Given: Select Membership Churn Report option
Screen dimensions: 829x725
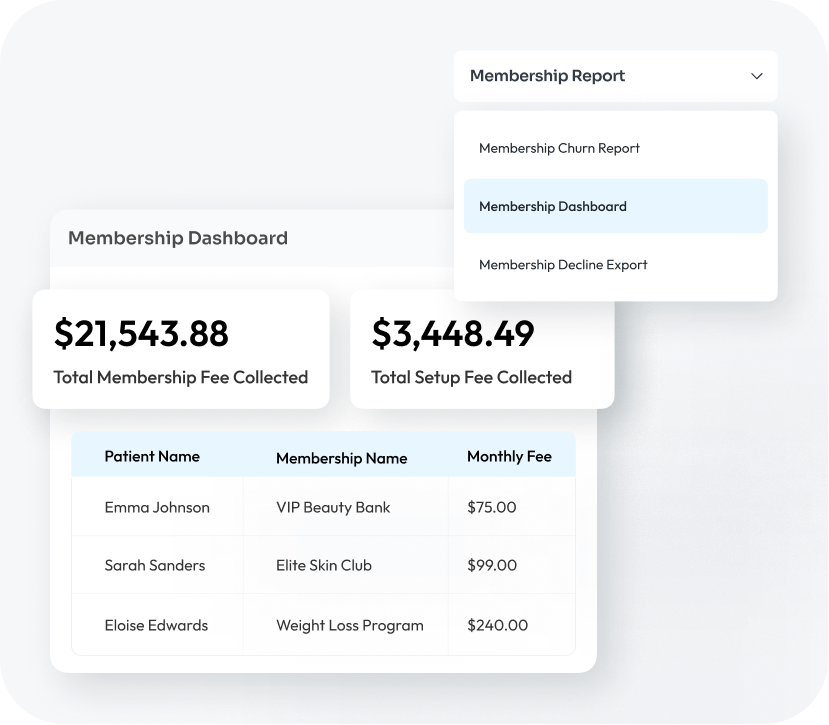Looking at the screenshot, I should pos(559,148).
